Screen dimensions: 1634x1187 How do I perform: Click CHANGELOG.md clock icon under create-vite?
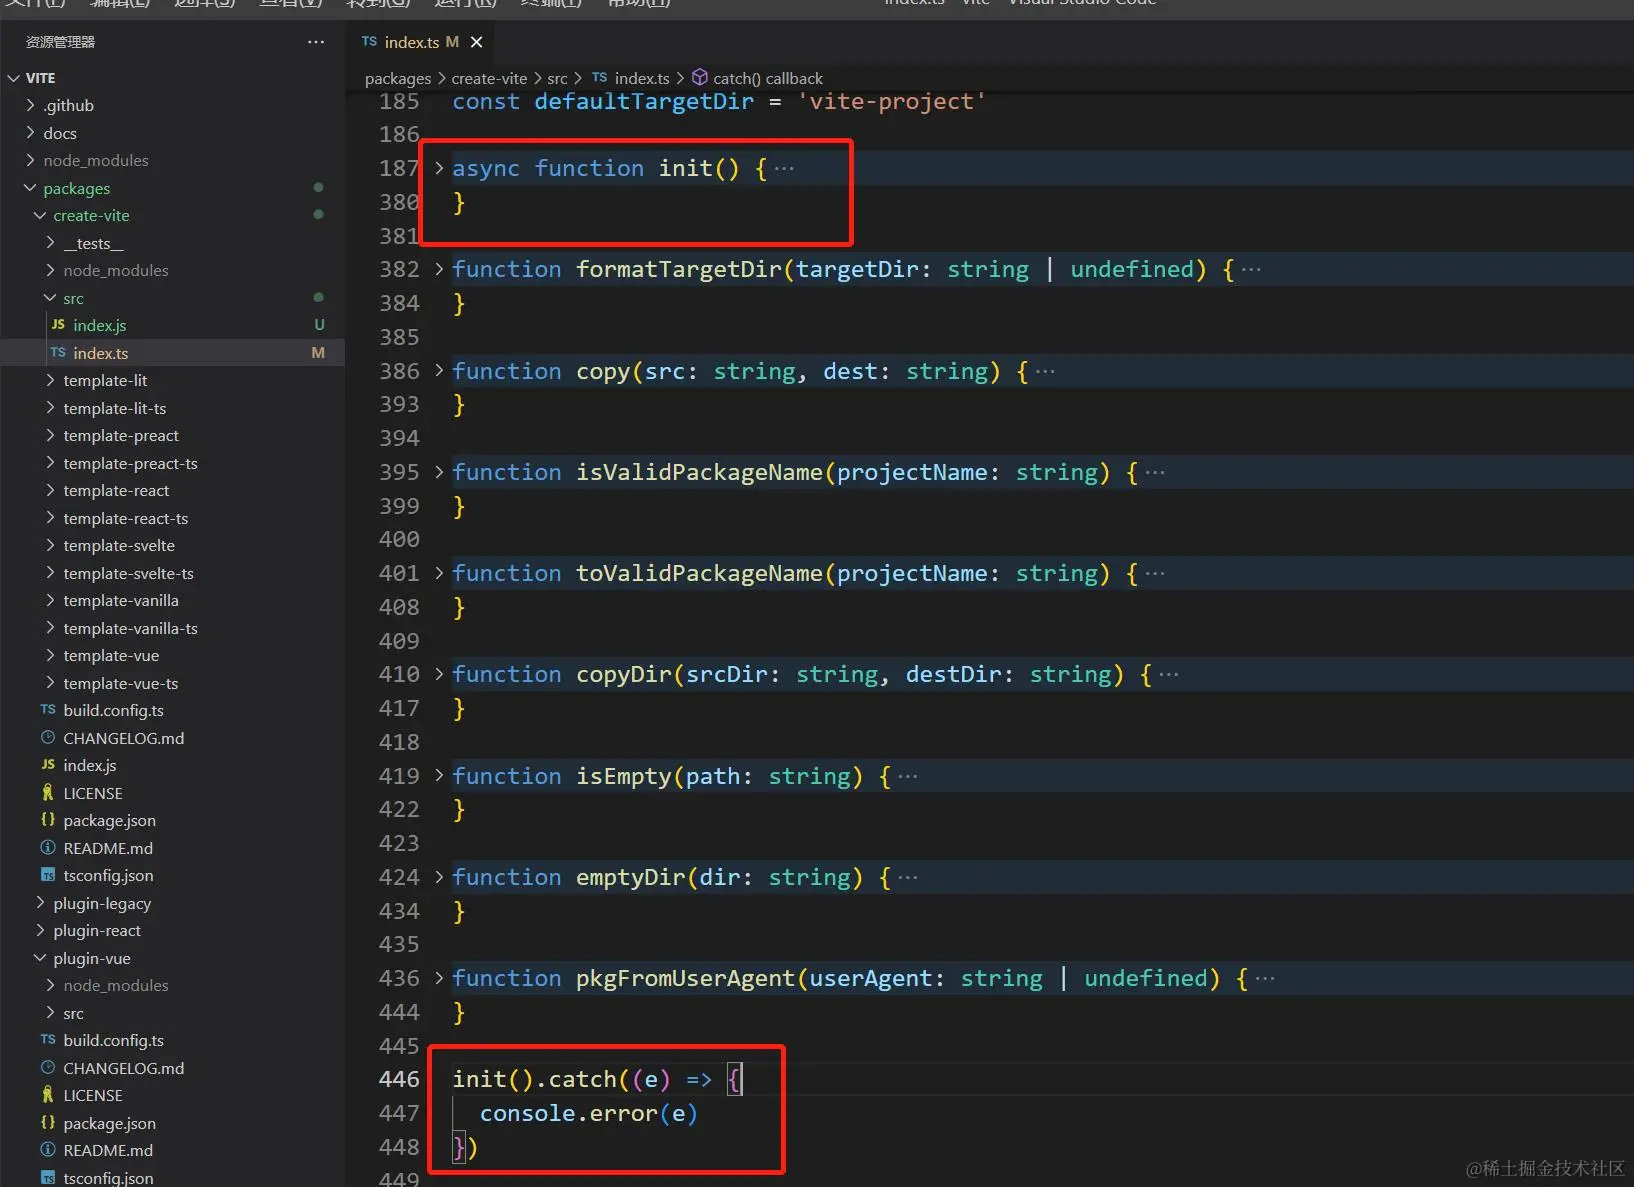[x=48, y=738]
